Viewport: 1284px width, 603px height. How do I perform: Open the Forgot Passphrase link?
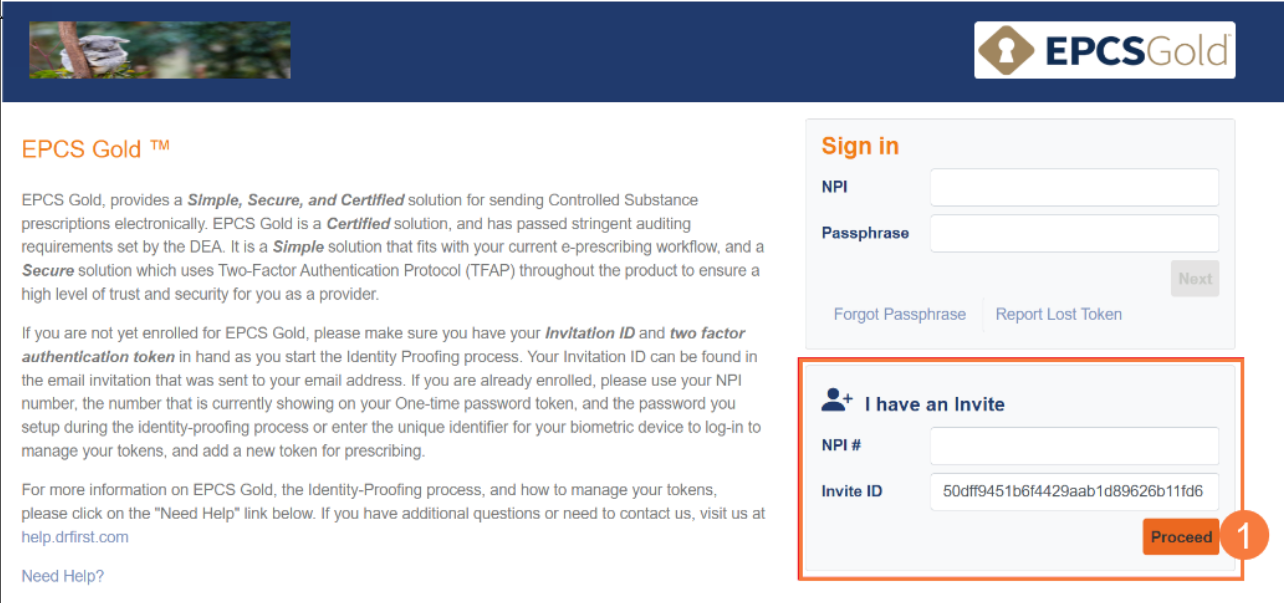coord(899,314)
